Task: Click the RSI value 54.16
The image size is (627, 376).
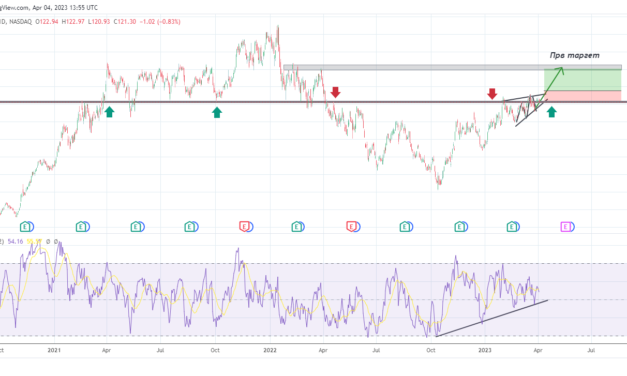Action: point(15,242)
